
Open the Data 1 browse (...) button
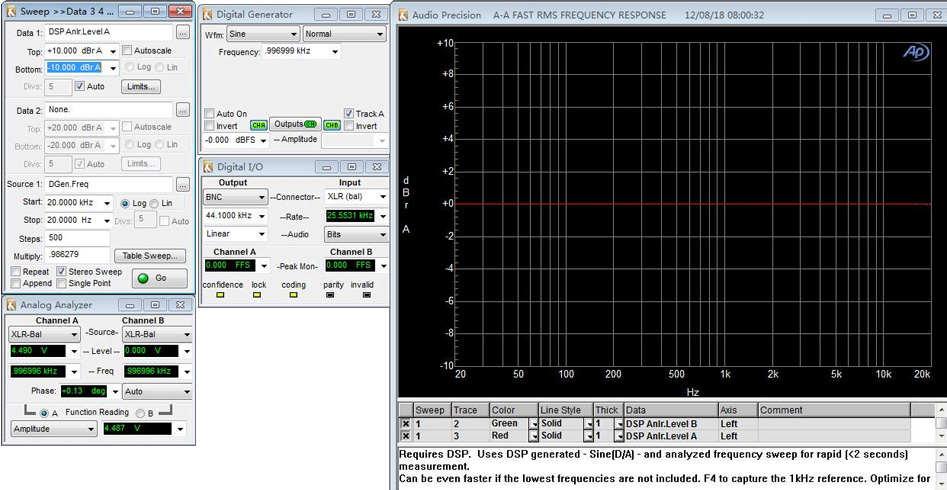click(183, 33)
